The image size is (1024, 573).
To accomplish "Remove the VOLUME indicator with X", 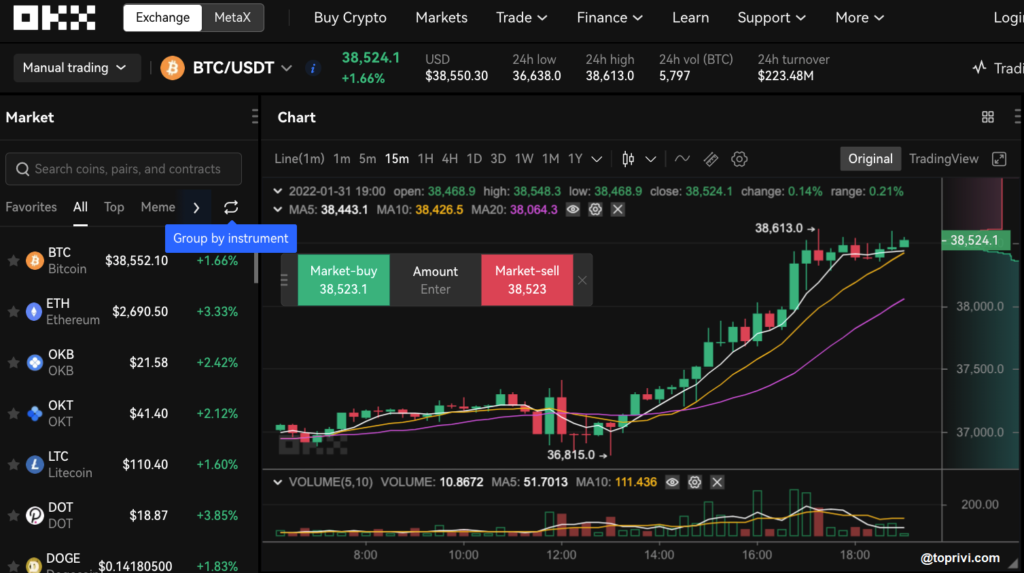I will pos(716,482).
